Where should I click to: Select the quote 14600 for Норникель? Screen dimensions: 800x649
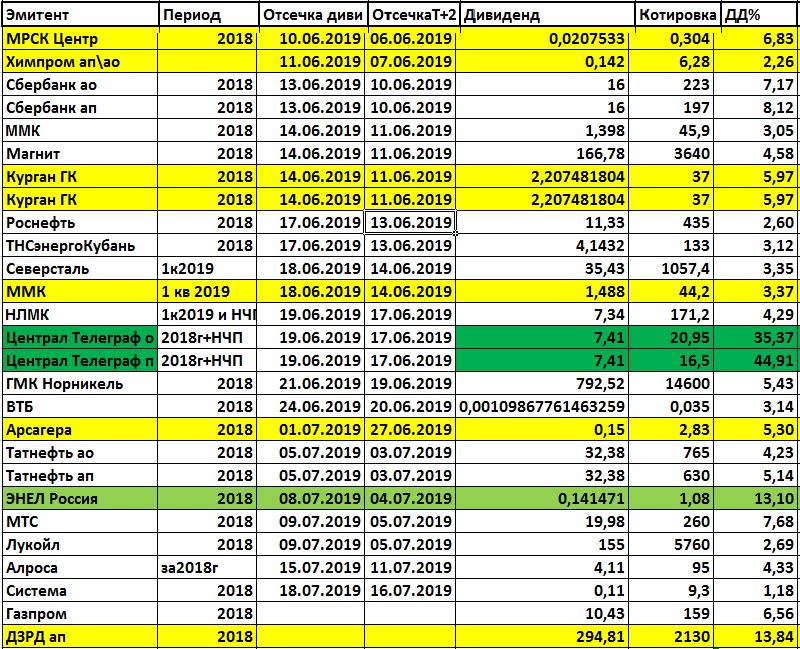(x=671, y=384)
